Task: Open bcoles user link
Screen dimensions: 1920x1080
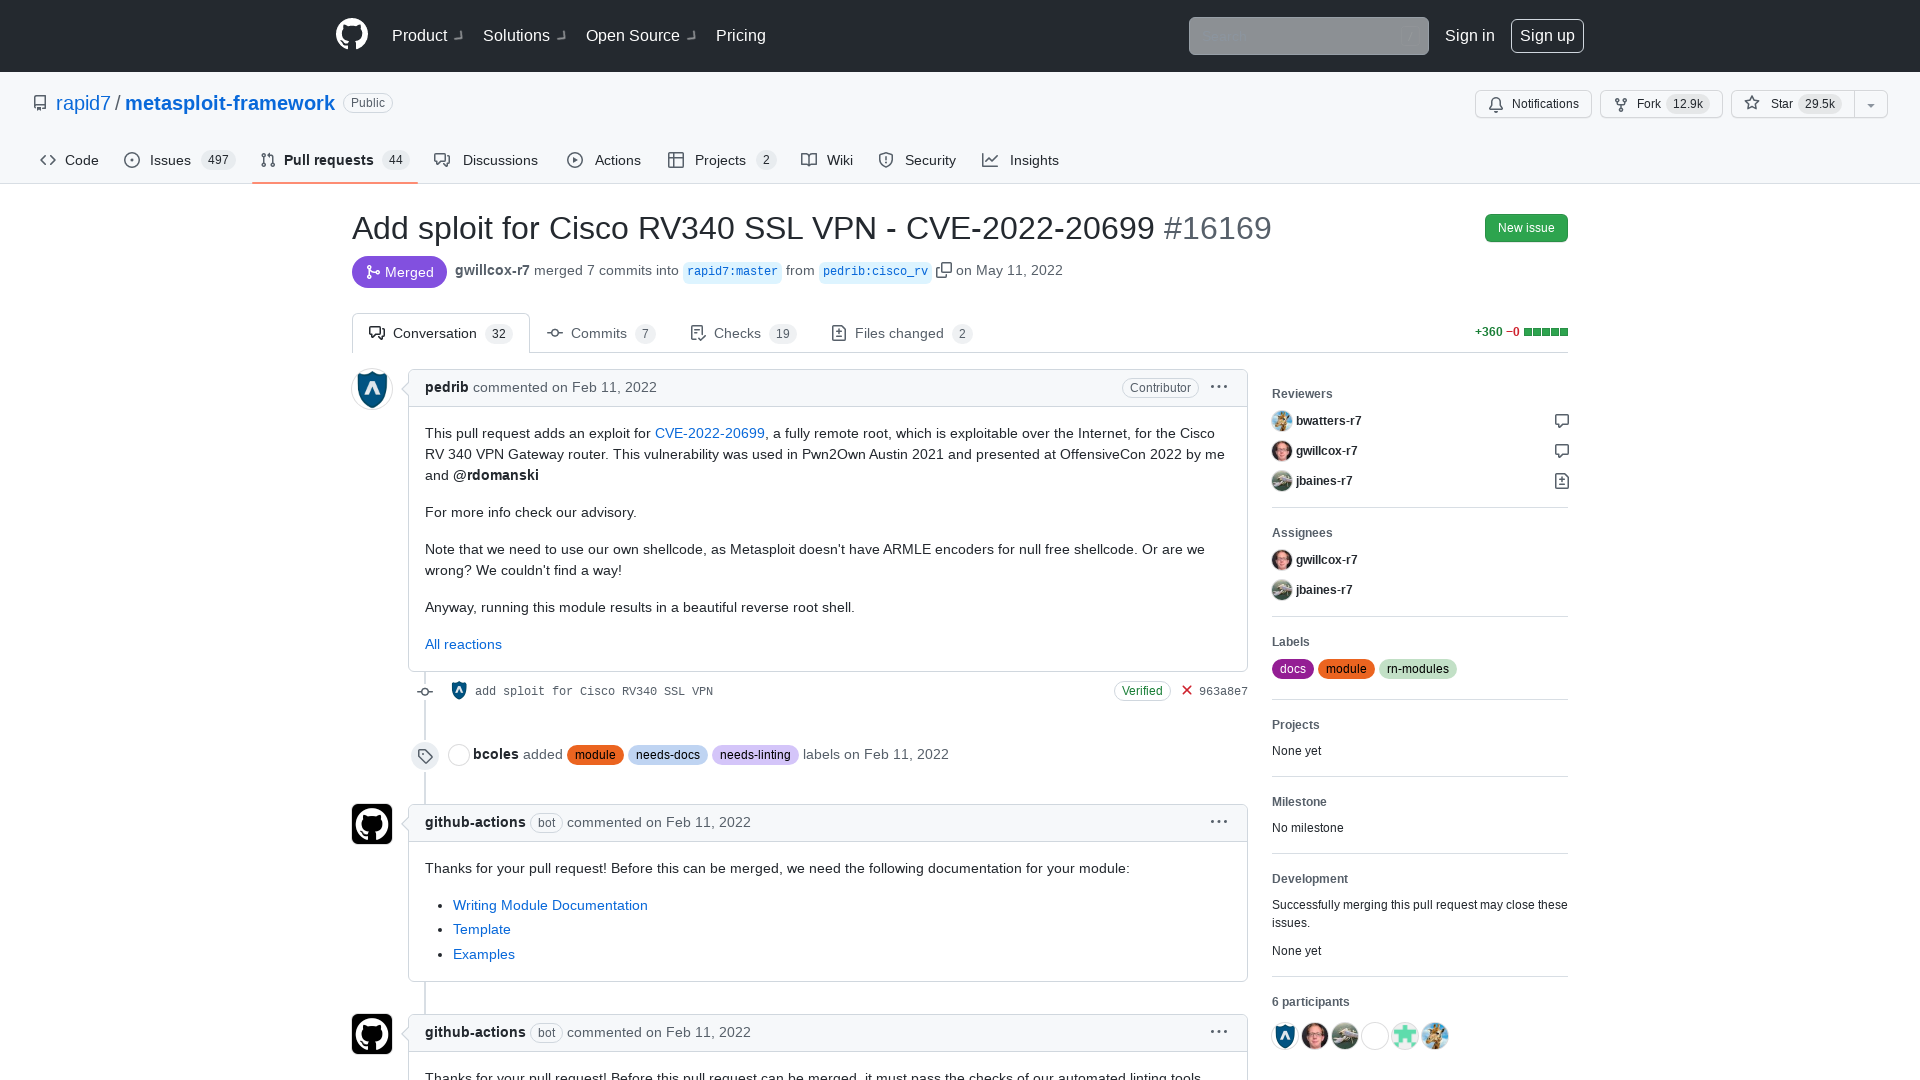Action: 496,754
